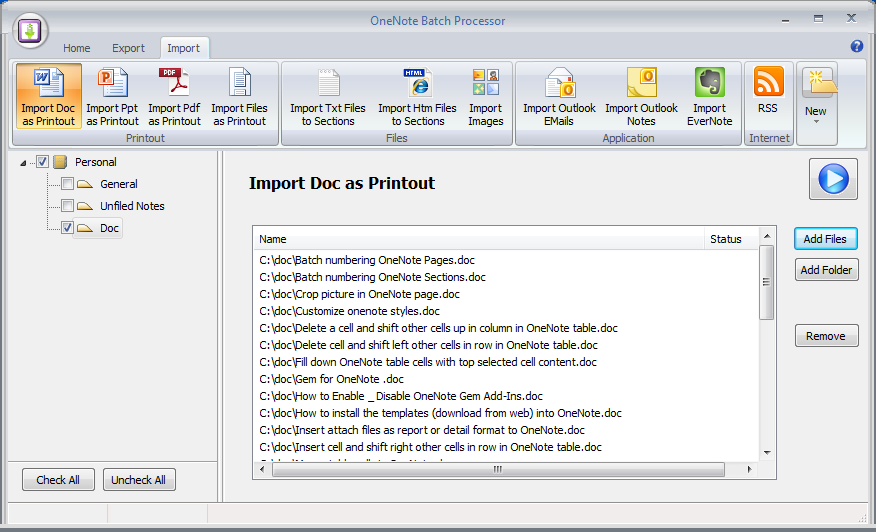
Task: Select 'Gem for OneNote .doc' file
Action: (x=331, y=379)
